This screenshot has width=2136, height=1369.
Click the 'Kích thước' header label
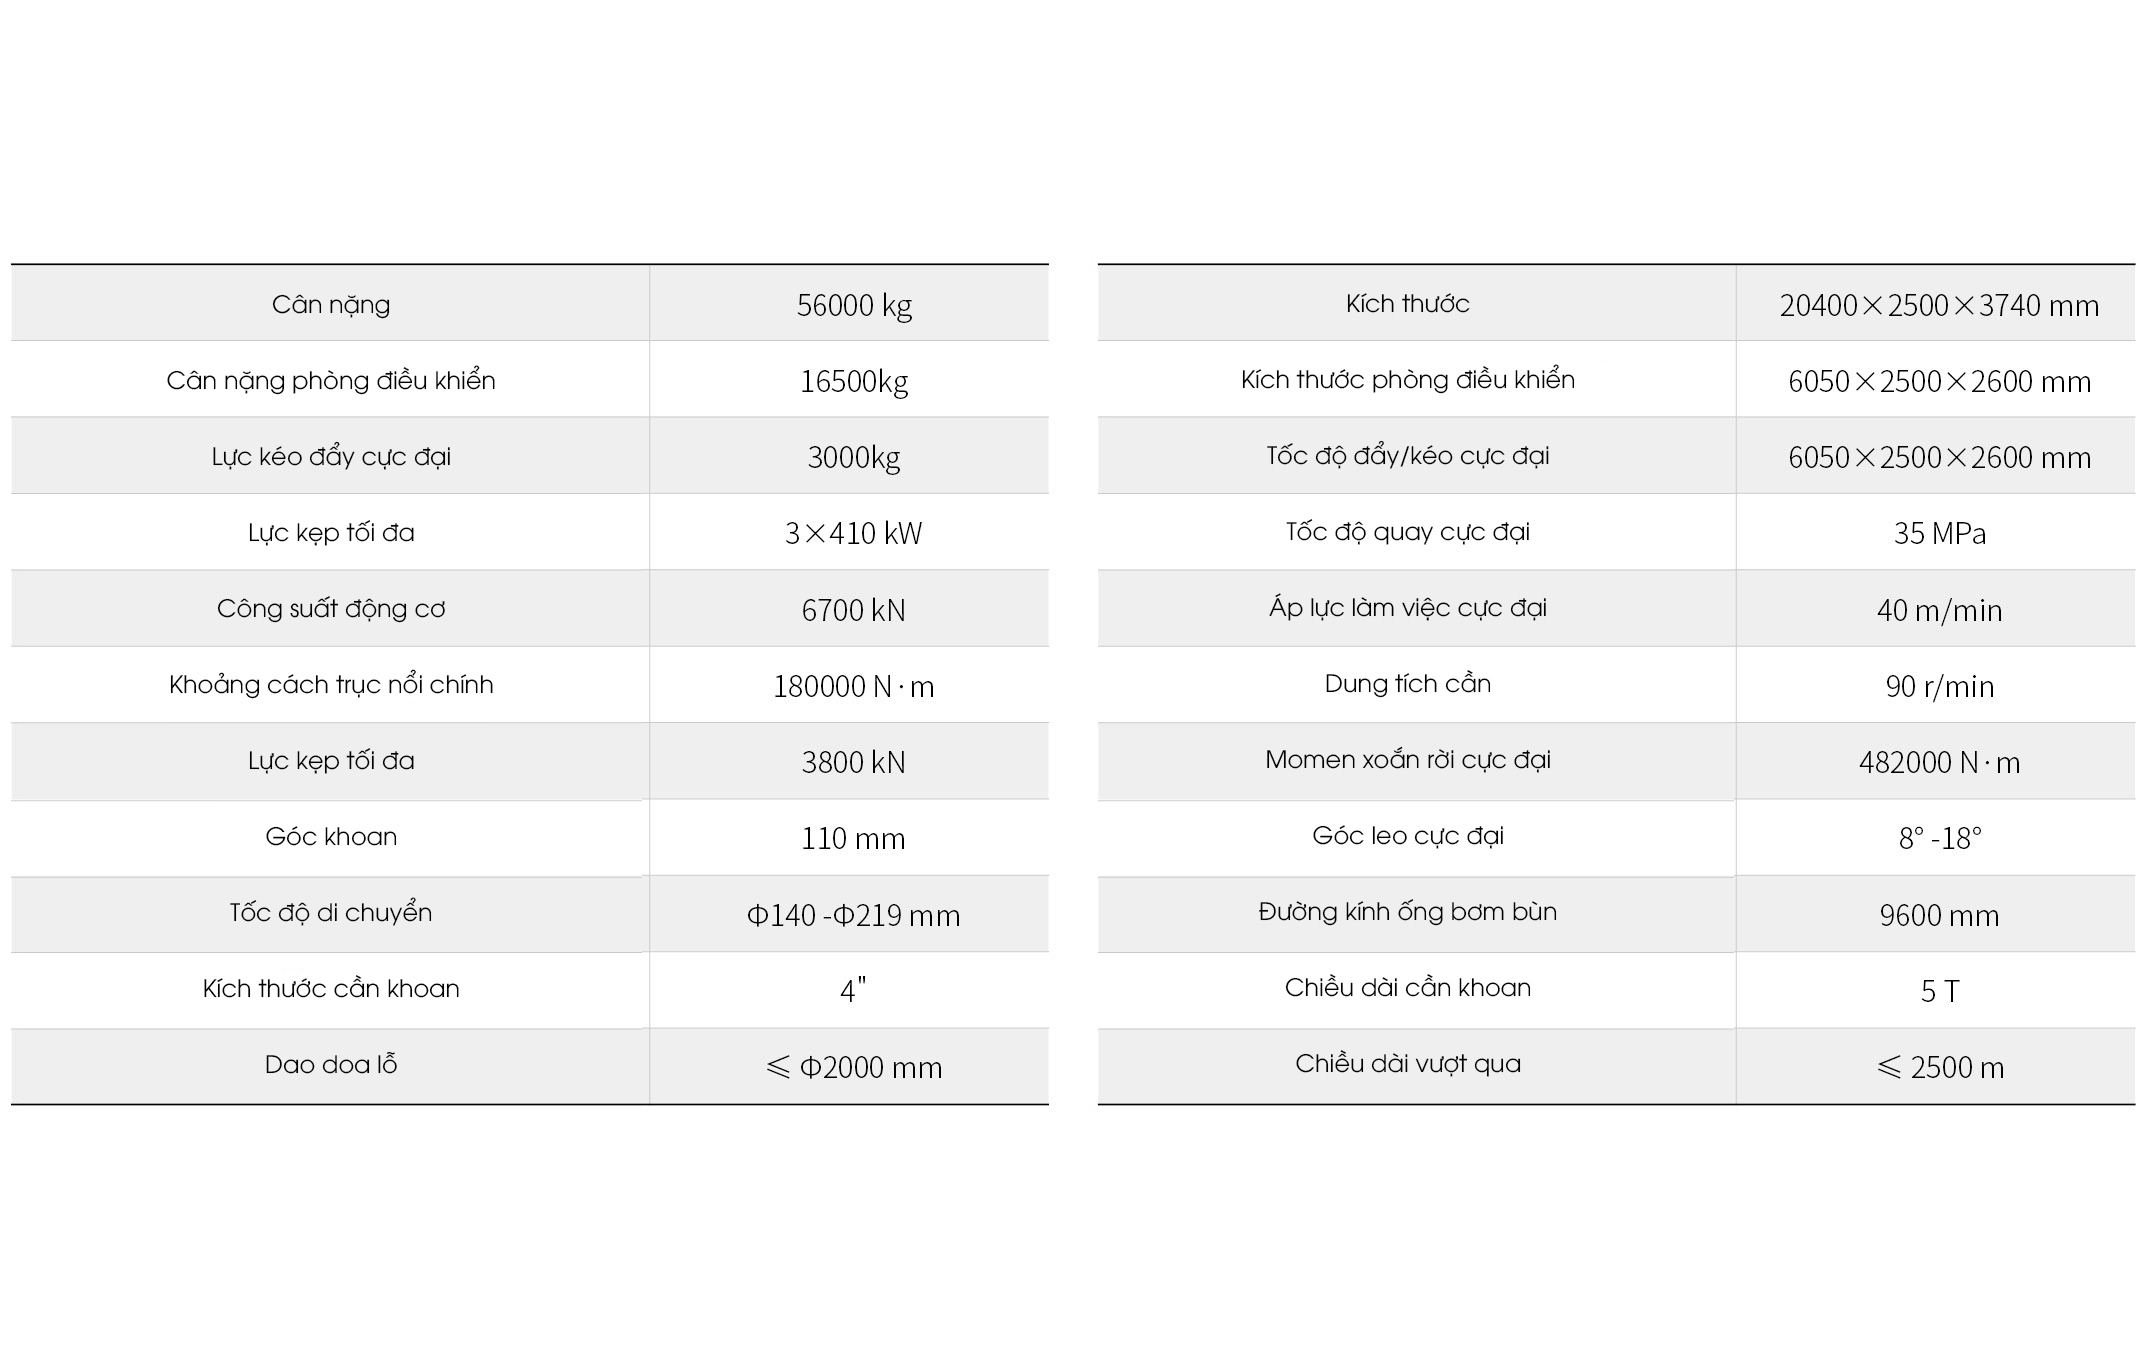[x=1407, y=304]
